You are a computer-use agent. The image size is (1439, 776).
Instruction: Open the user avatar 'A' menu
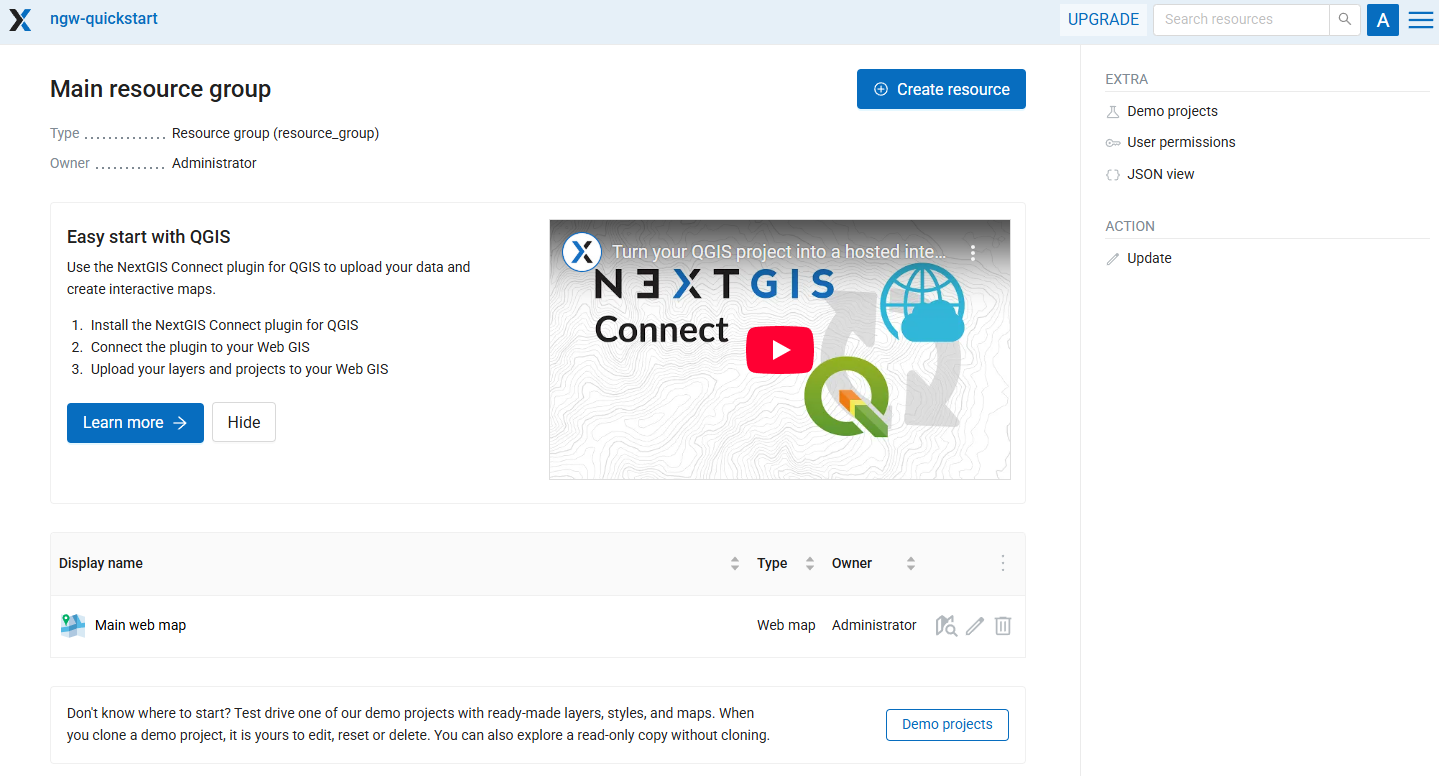[x=1383, y=20]
